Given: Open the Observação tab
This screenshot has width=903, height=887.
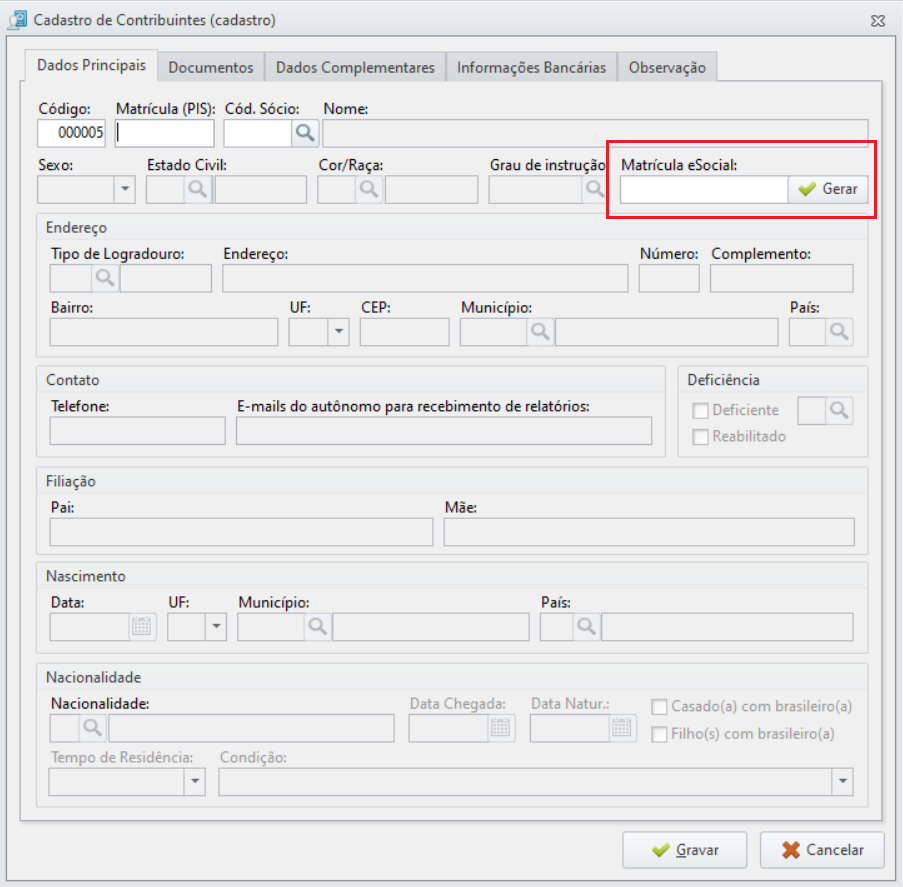Looking at the screenshot, I should (667, 67).
